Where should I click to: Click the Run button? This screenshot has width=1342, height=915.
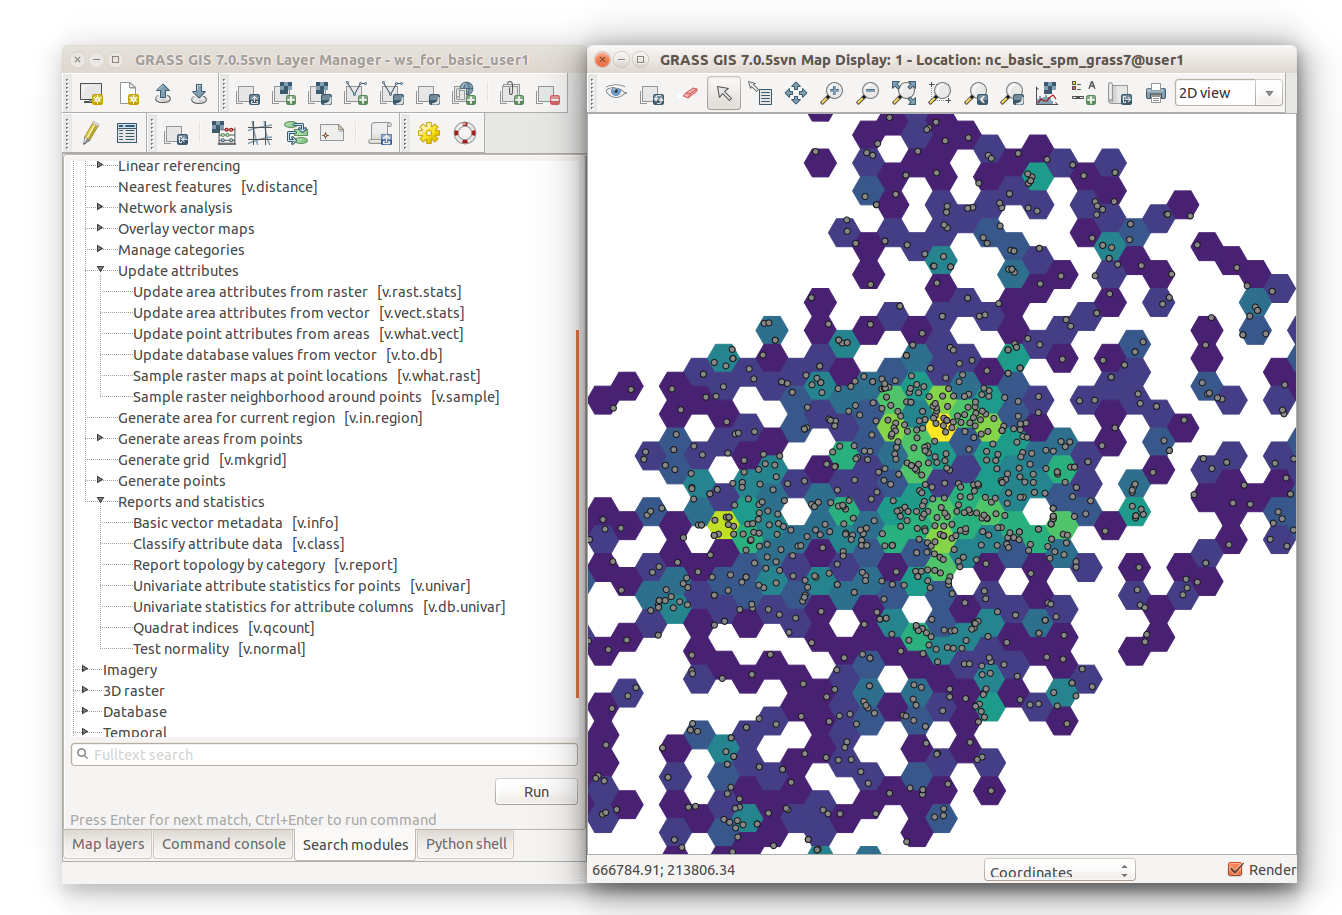point(536,791)
